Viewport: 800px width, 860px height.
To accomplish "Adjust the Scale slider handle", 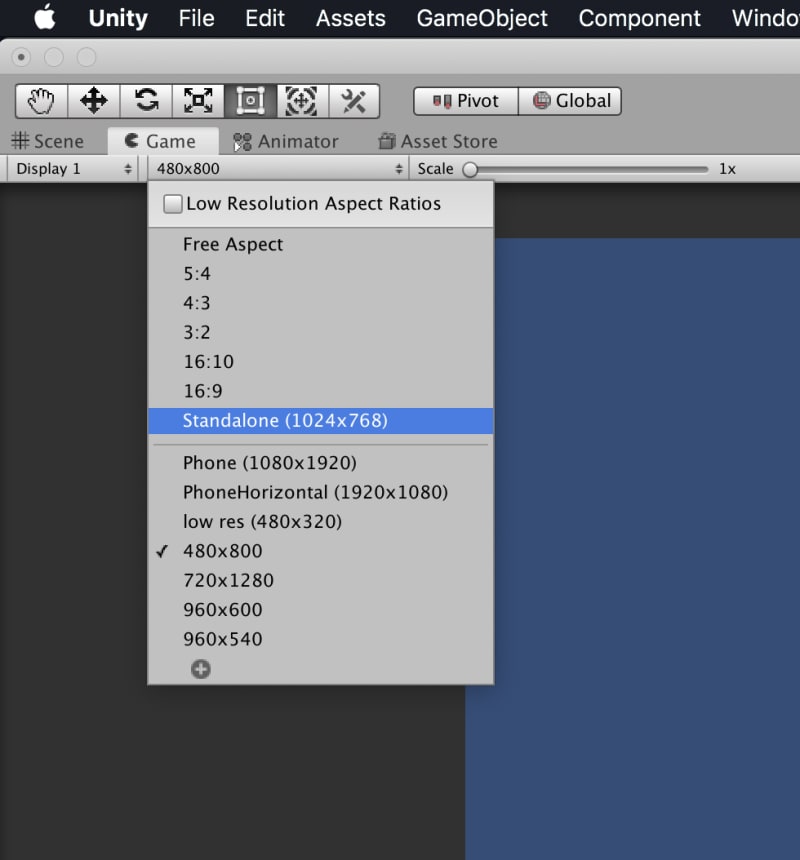I will pyautogui.click(x=470, y=169).
